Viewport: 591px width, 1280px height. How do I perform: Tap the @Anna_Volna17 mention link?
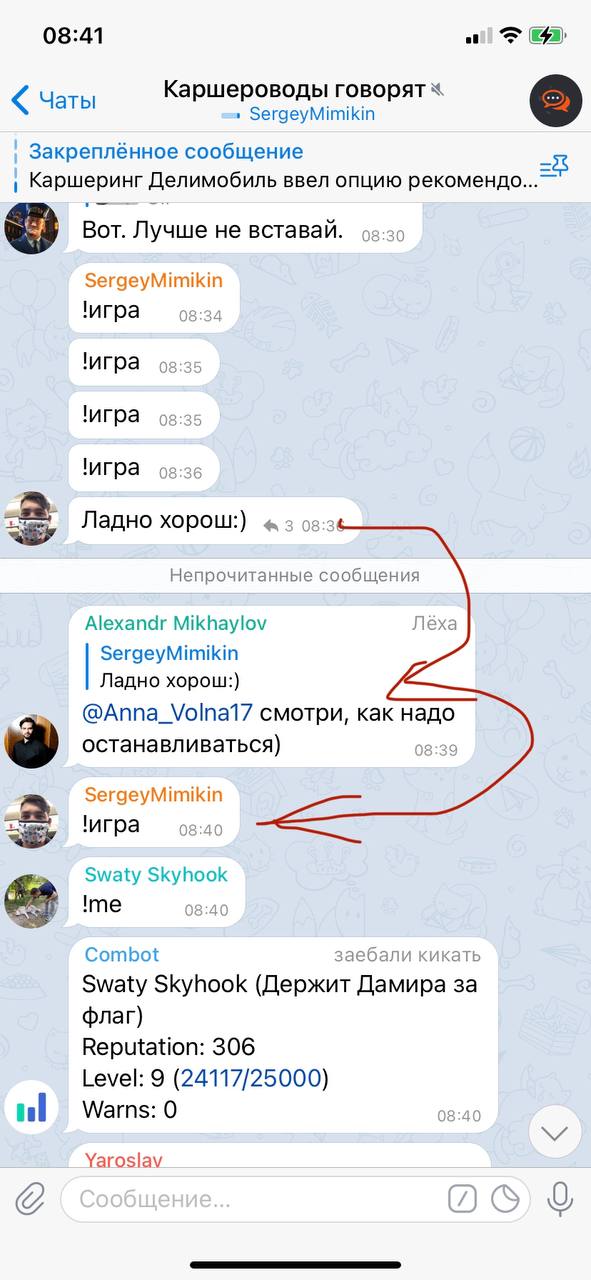pos(168,713)
